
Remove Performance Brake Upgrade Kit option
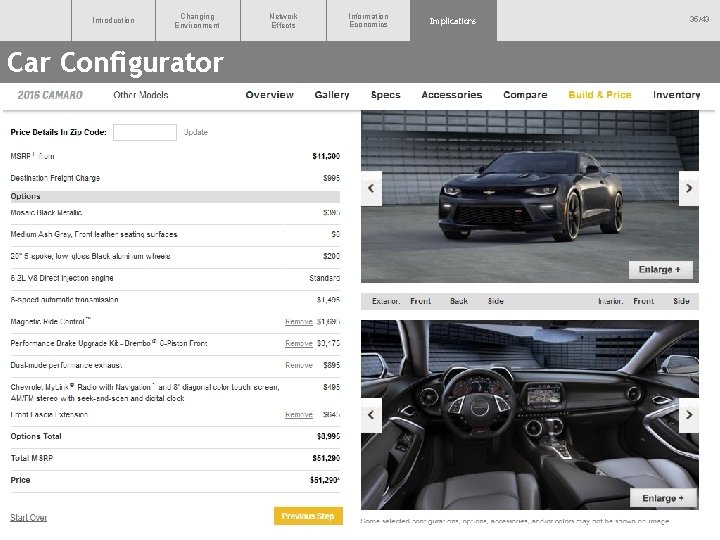pyautogui.click(x=299, y=343)
